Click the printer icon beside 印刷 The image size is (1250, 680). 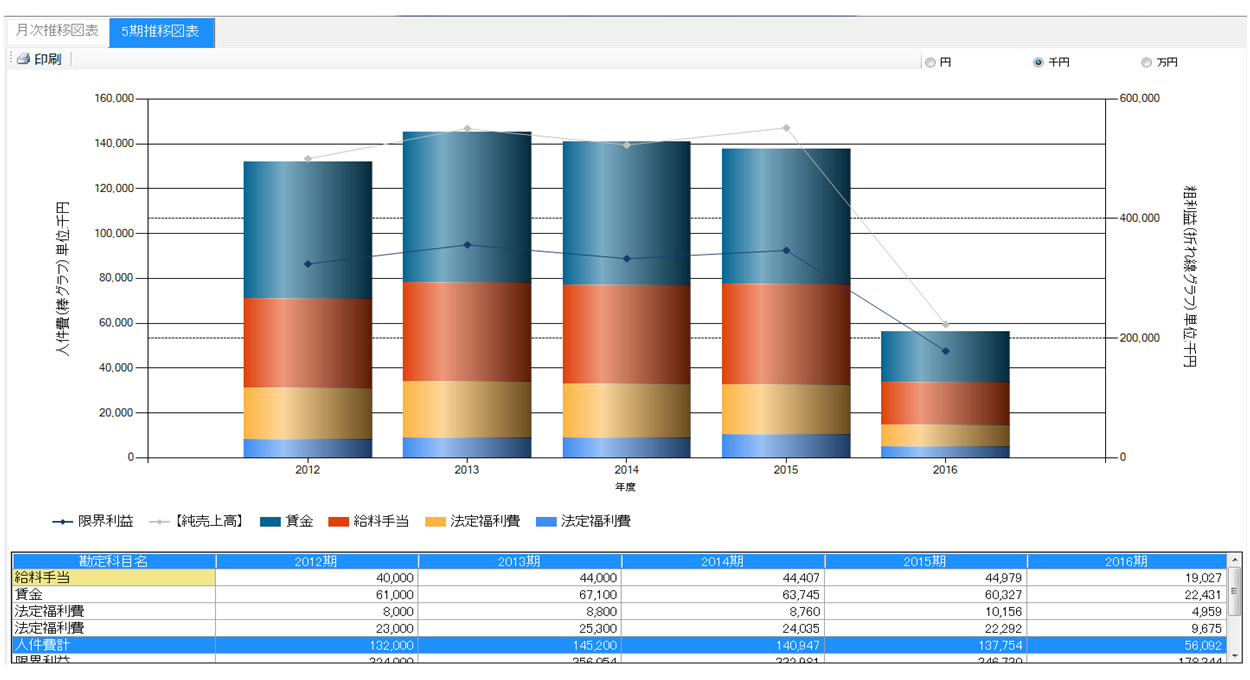pos(23,60)
